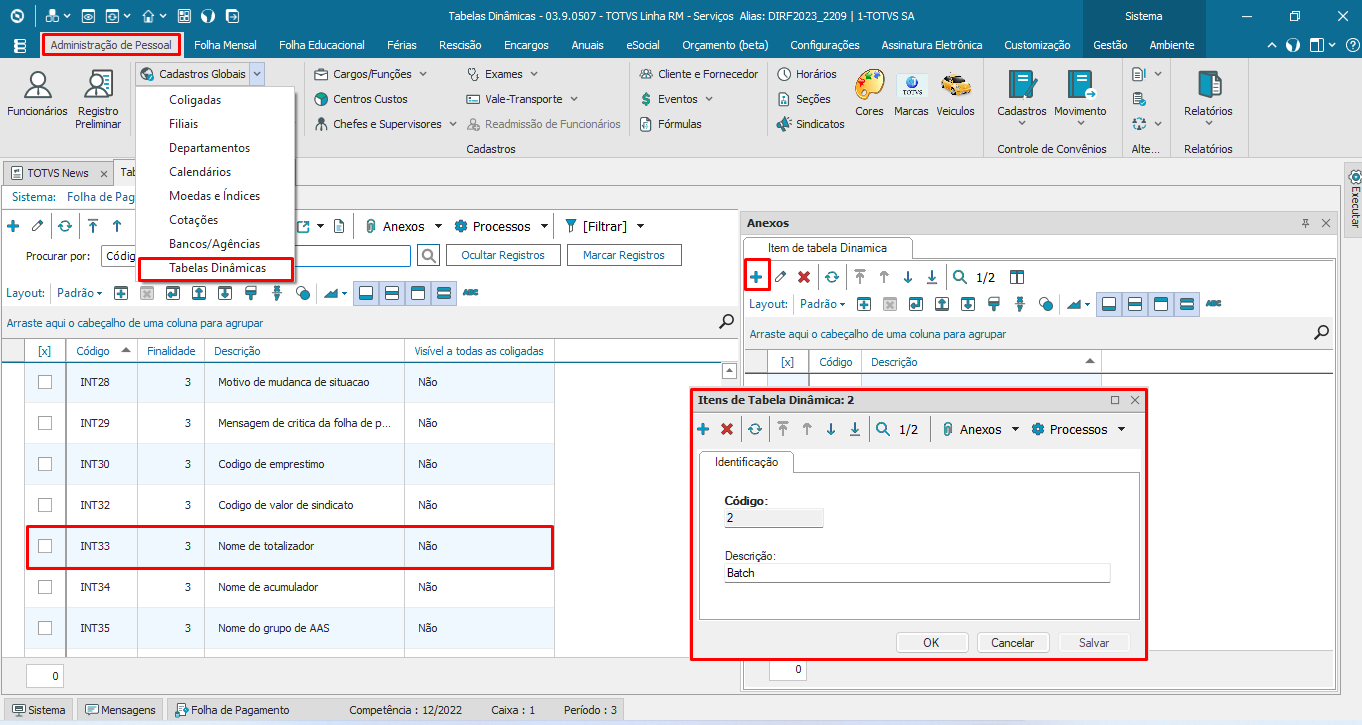Tick the checkbox for row INT28

pos(45,382)
